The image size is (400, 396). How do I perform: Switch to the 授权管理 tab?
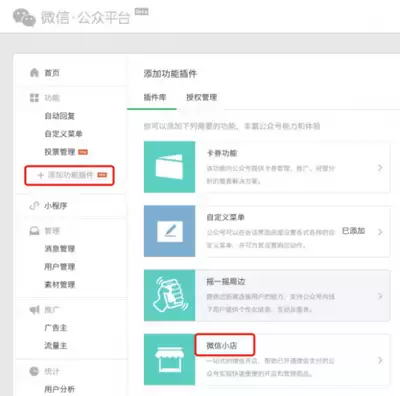click(x=202, y=97)
